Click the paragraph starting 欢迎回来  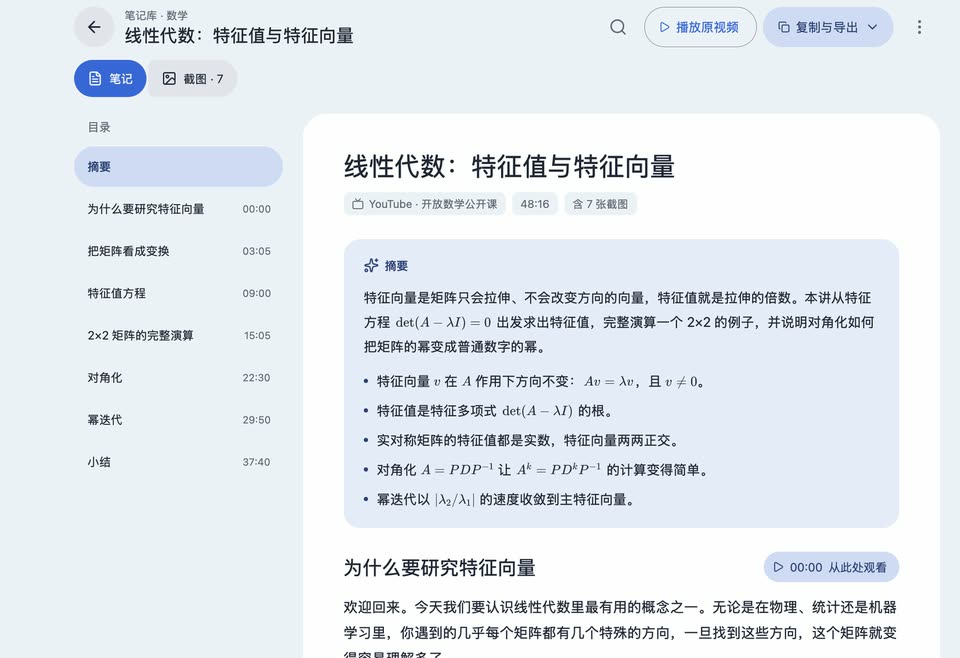pyautogui.click(x=620, y=631)
